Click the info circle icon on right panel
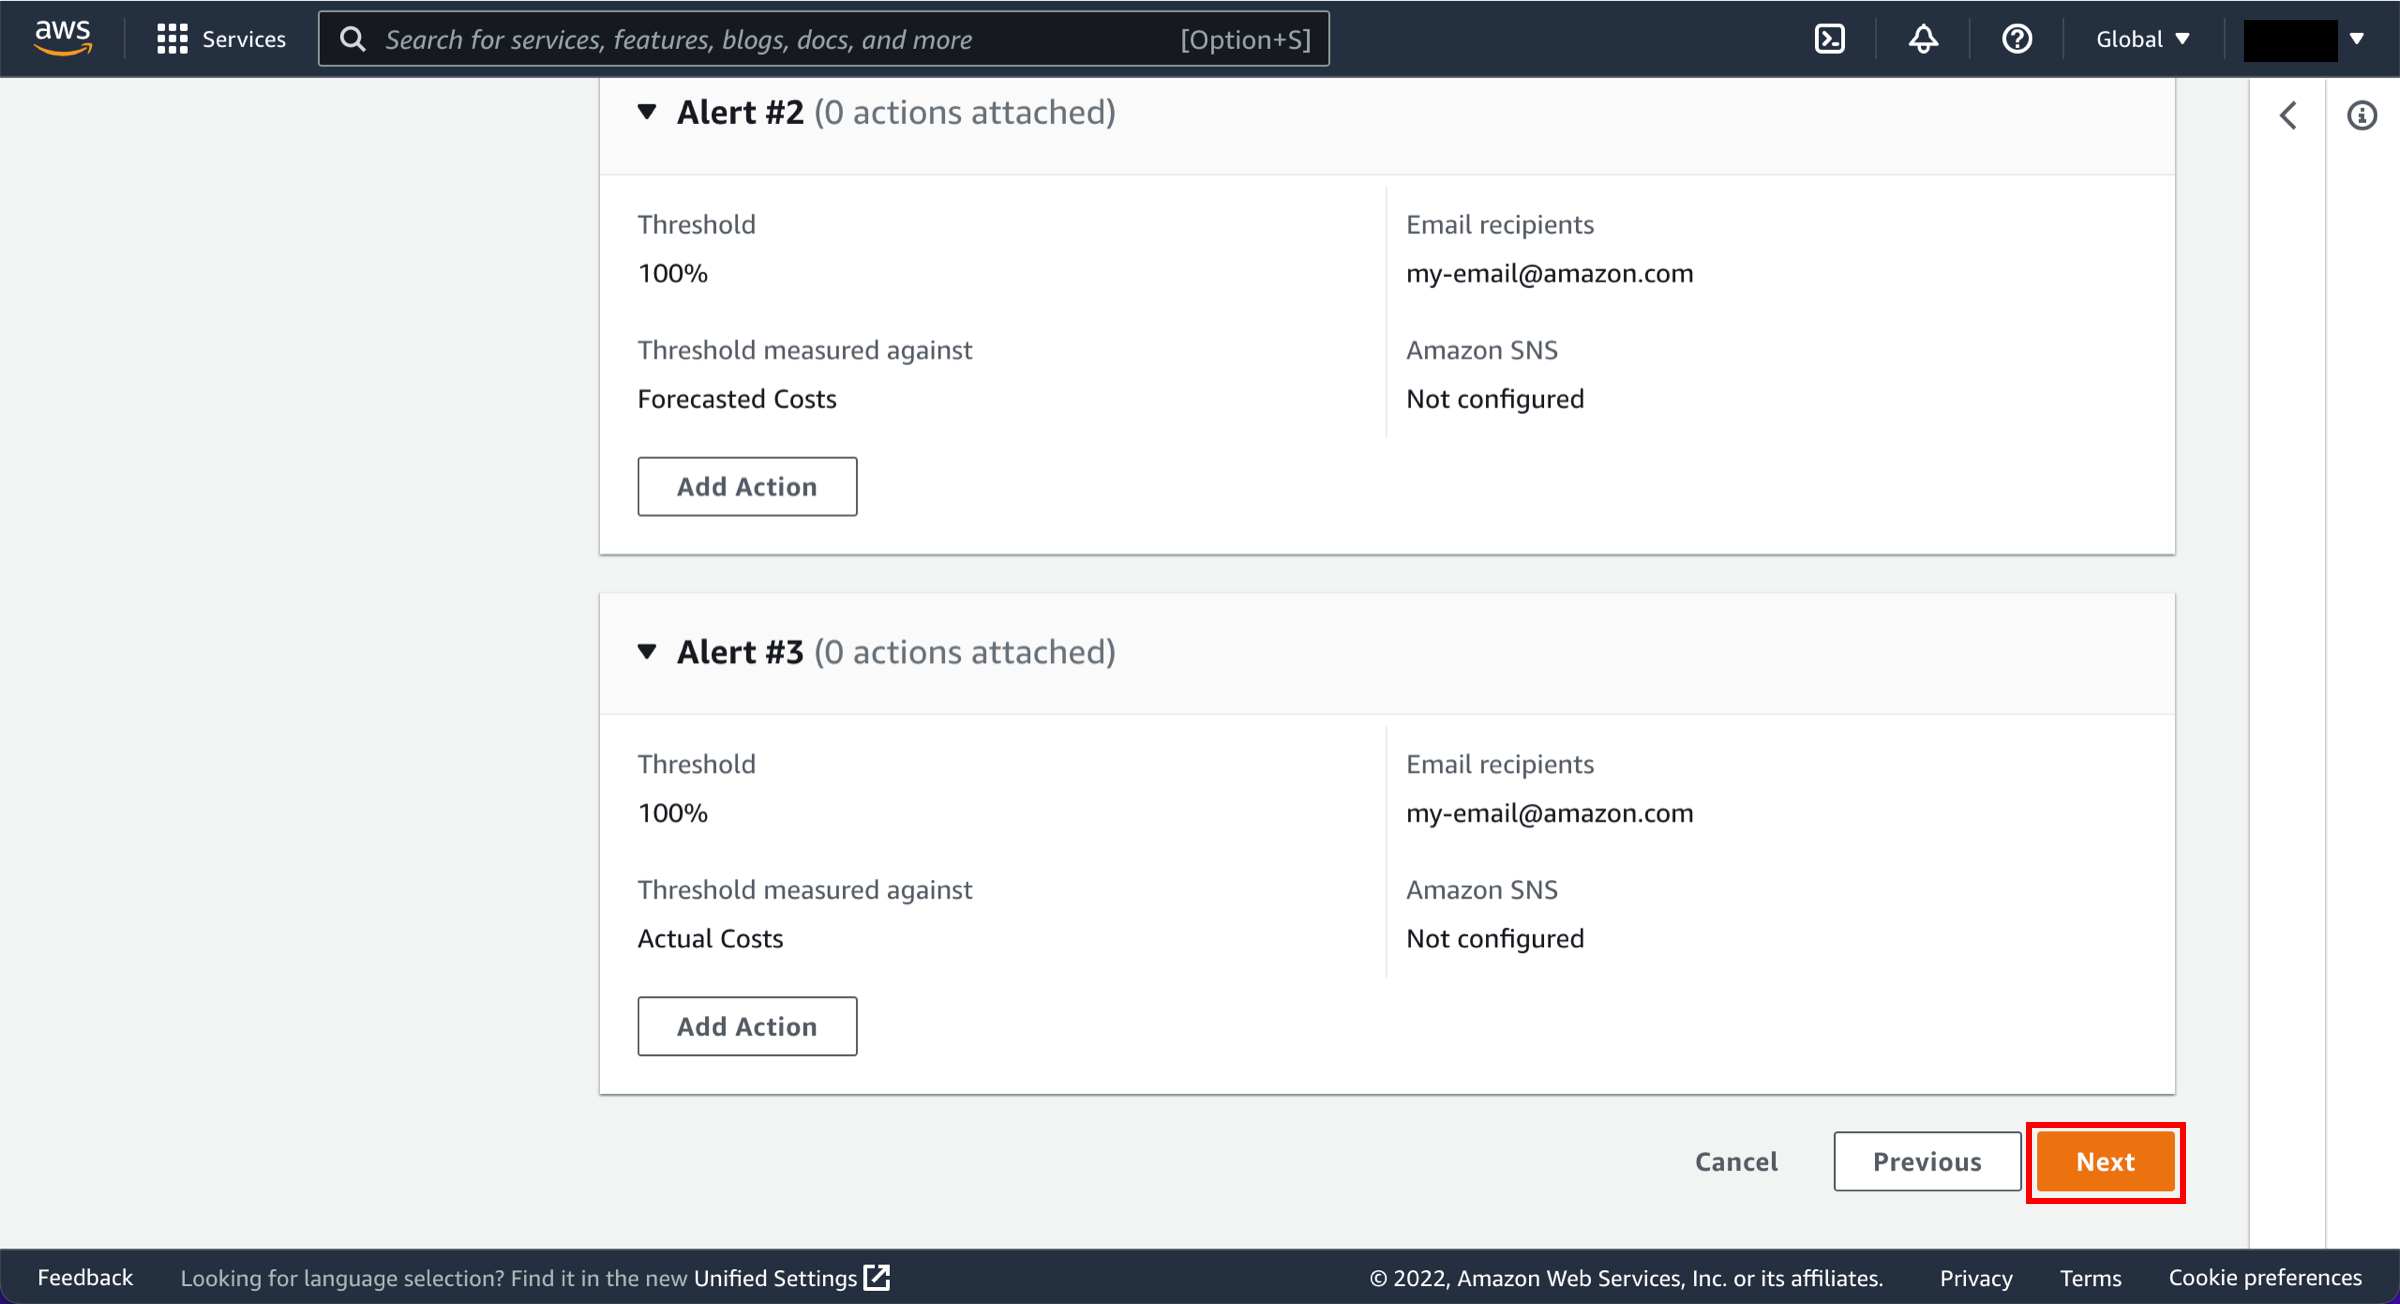The width and height of the screenshot is (2400, 1304). 2363,114
